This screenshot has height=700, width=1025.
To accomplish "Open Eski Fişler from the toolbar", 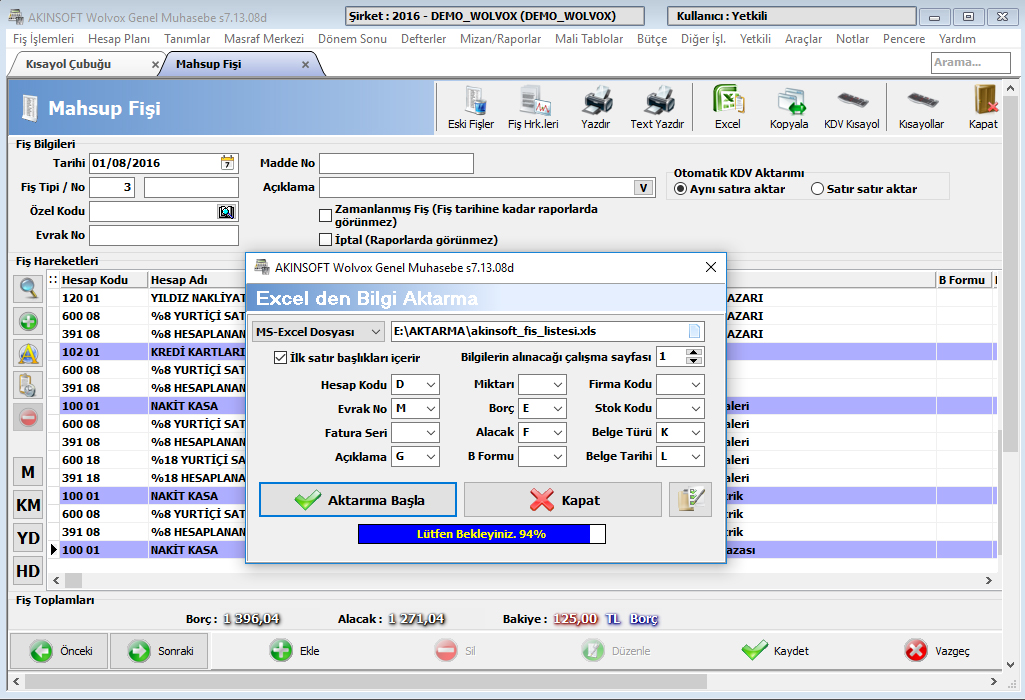I will pos(471,108).
